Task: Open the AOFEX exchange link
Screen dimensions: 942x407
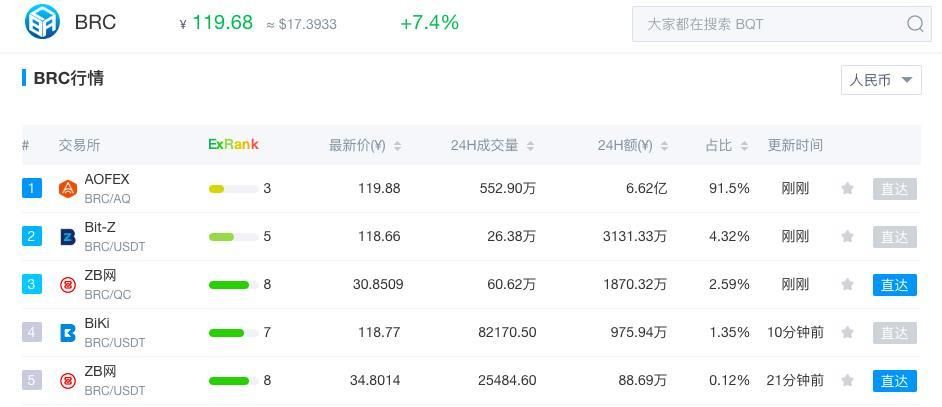Action: click(x=107, y=179)
